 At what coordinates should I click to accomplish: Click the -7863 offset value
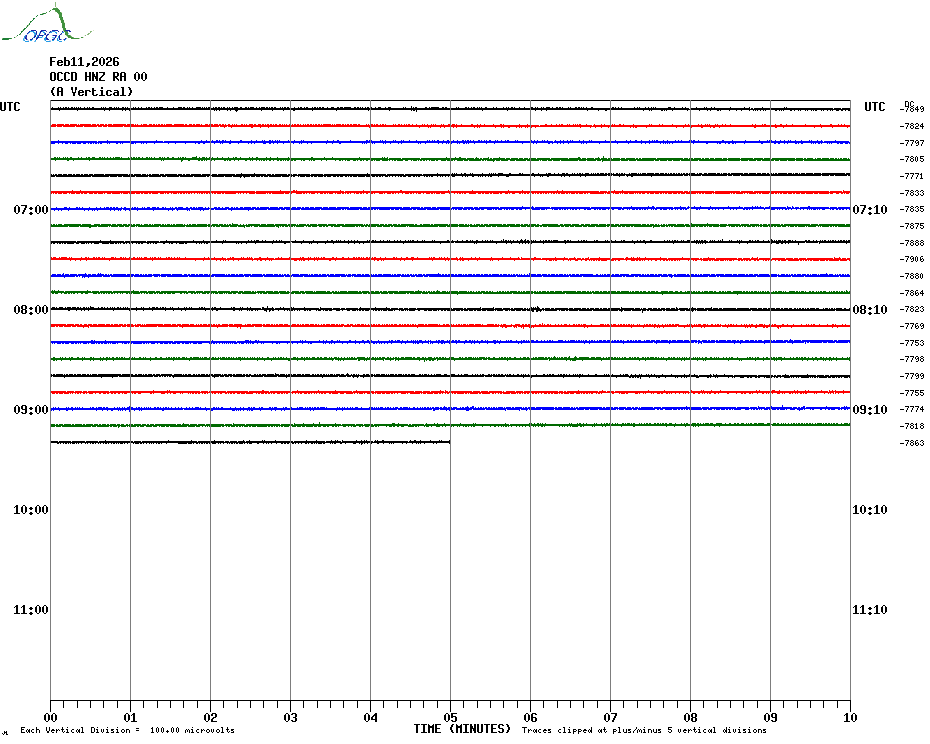[912, 443]
